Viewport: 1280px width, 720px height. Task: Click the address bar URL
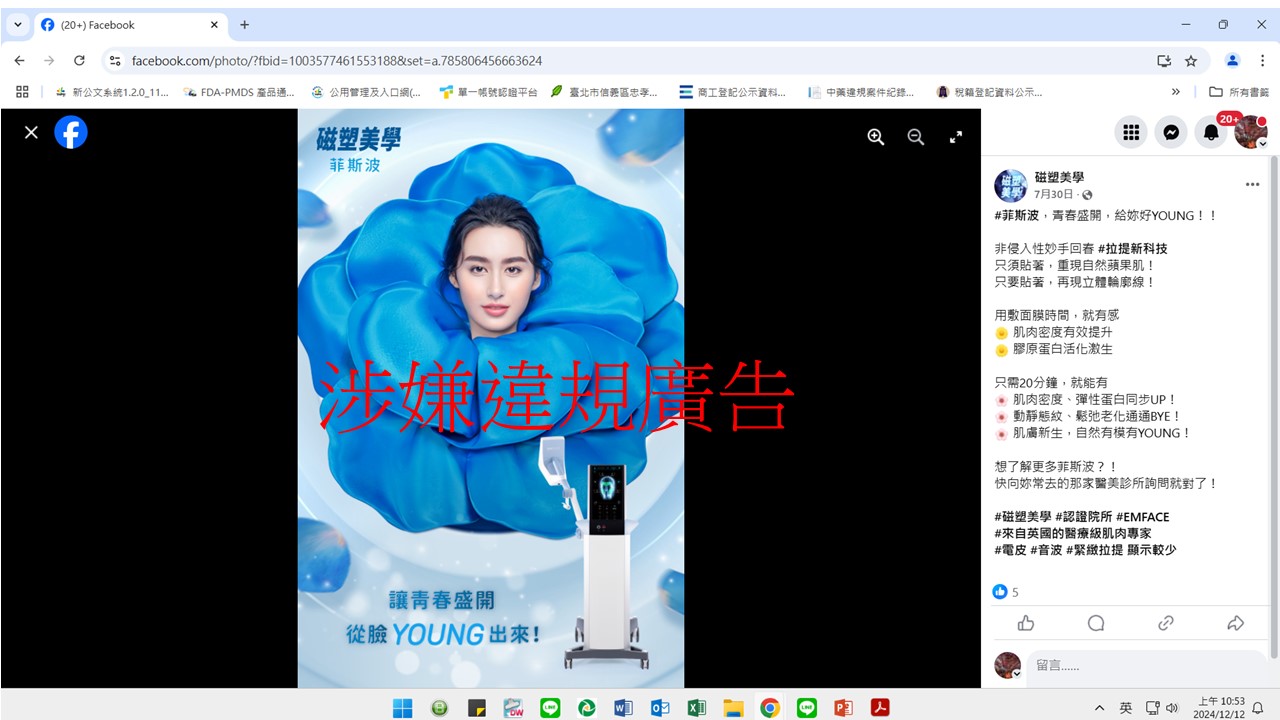337,61
